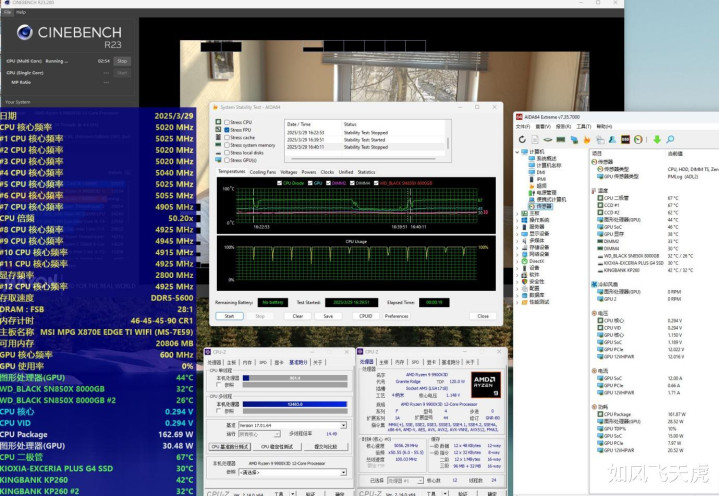Viewport: 719px width, 496px height.
Task: Click the Cinebench logo icon
Action: click(x=24, y=32)
